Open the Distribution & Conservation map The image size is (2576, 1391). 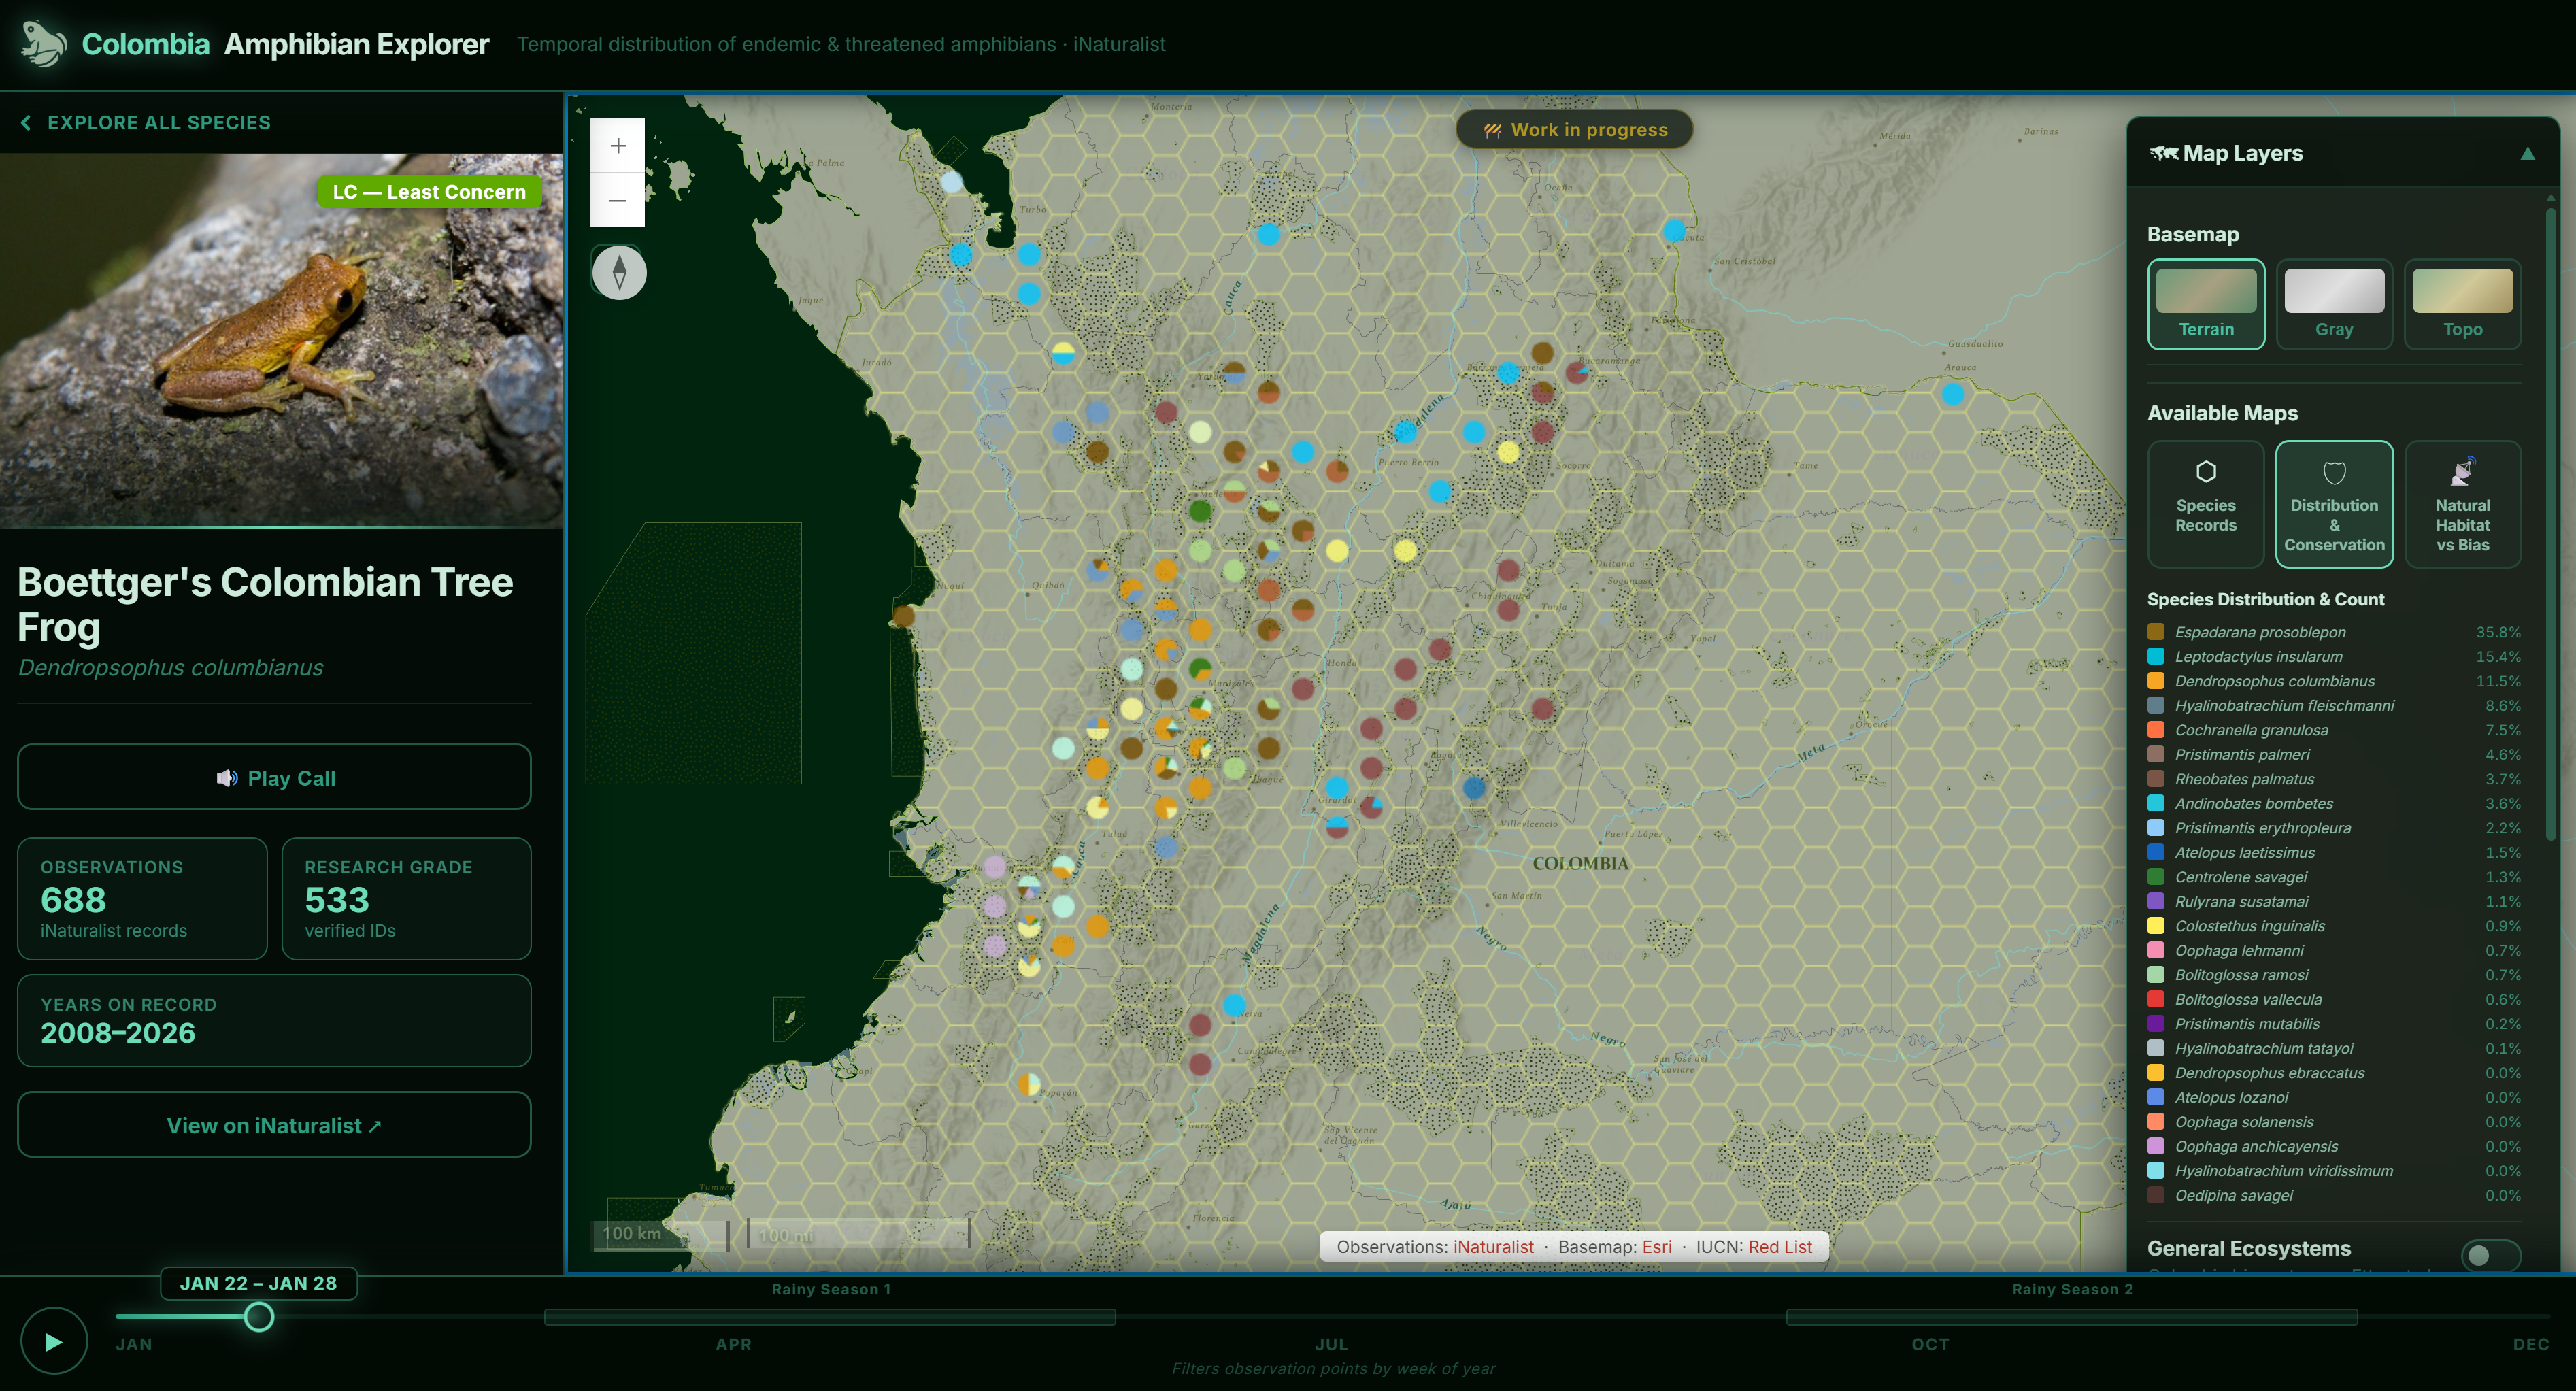pyautogui.click(x=2334, y=504)
